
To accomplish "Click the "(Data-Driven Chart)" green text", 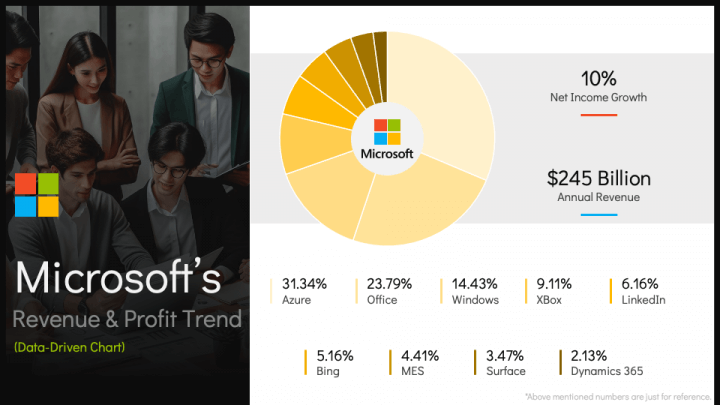I will coord(69,347).
